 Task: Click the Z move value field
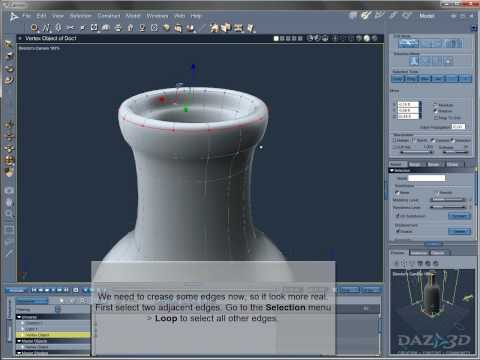[x=408, y=116]
